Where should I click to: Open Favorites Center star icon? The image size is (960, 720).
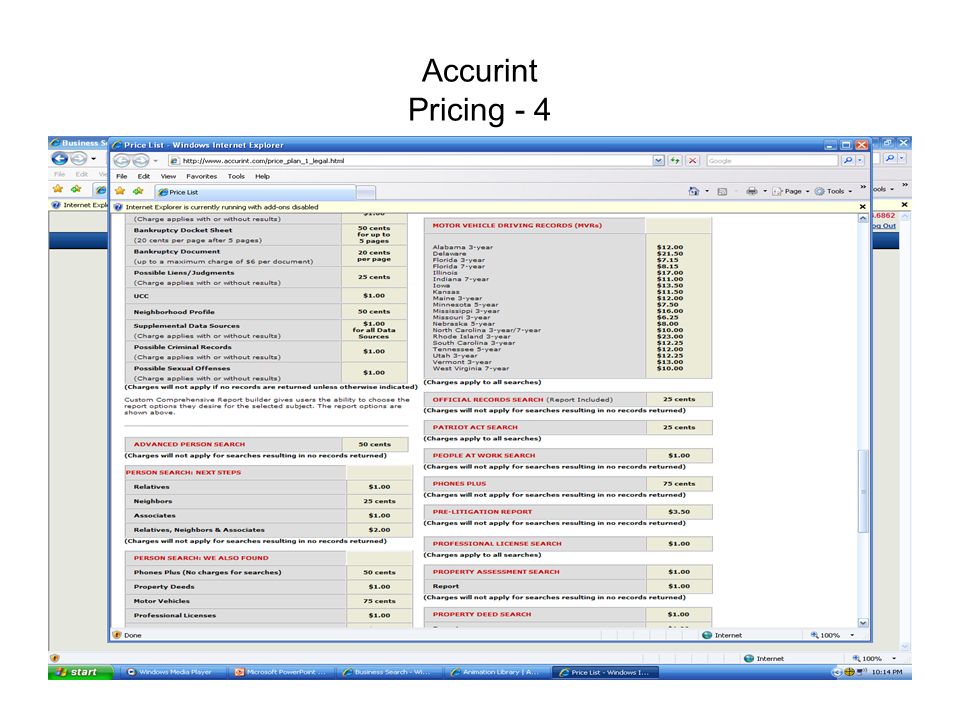120,192
